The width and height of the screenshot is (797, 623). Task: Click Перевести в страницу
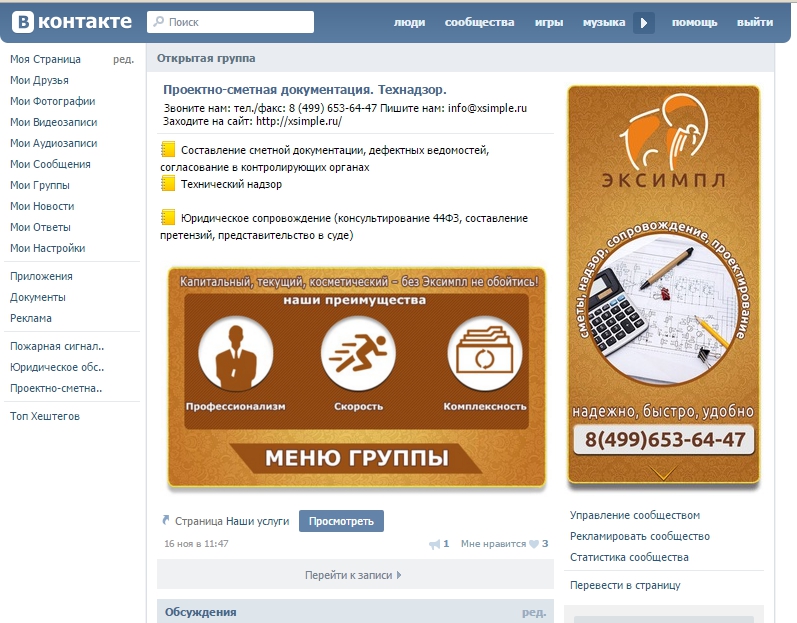[x=625, y=585]
